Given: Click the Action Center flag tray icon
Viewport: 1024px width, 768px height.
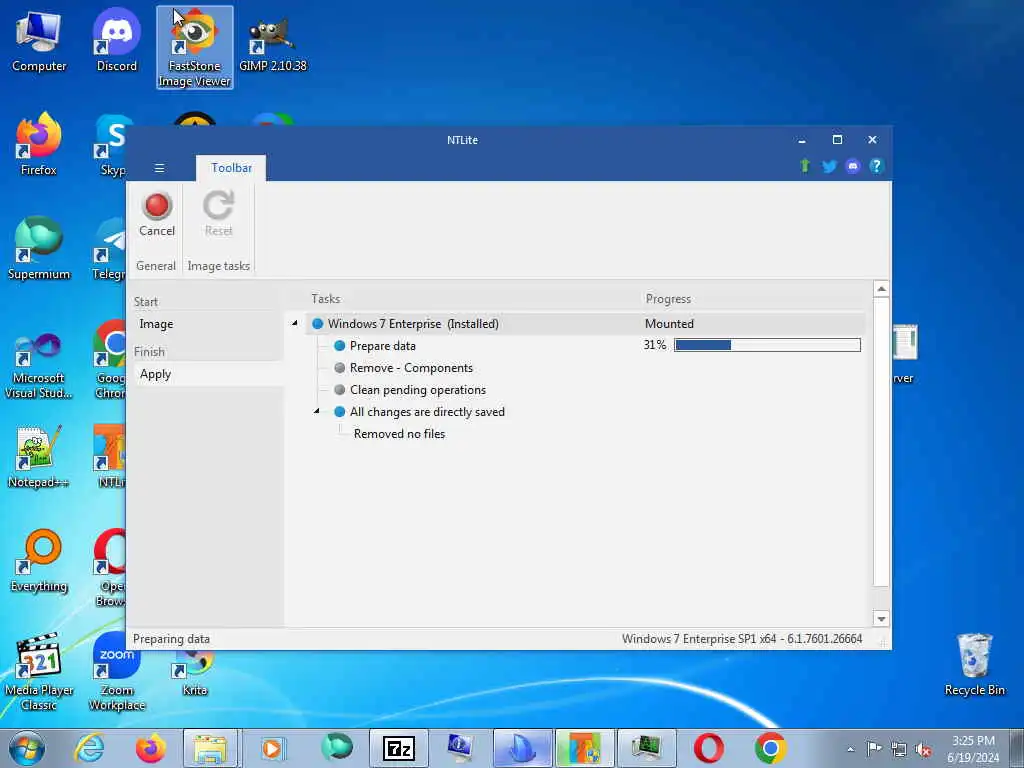Looking at the screenshot, I should point(874,748).
